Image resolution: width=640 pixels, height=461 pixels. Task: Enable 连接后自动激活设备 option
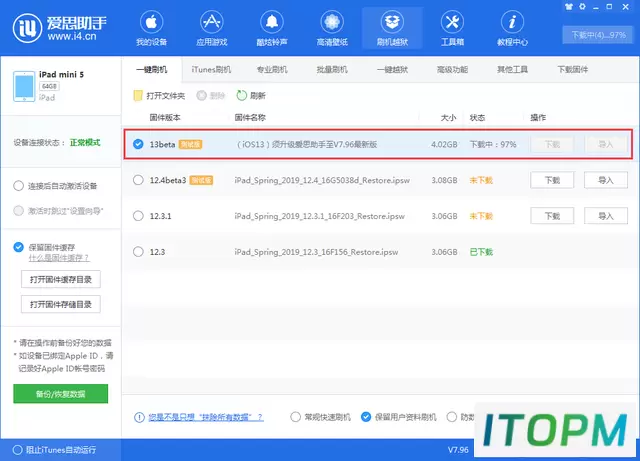coord(18,186)
